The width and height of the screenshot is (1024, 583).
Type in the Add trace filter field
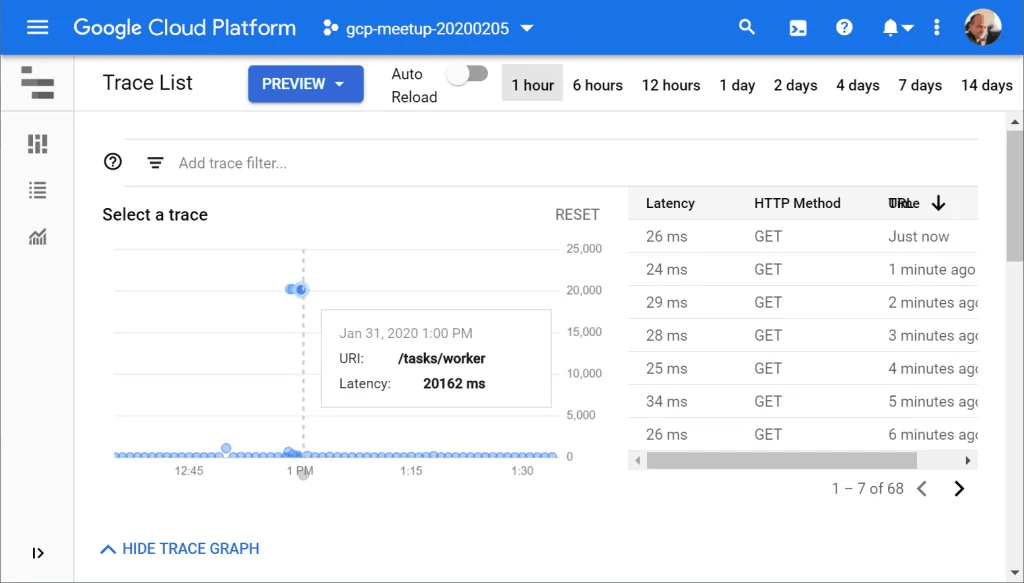[x=400, y=163]
